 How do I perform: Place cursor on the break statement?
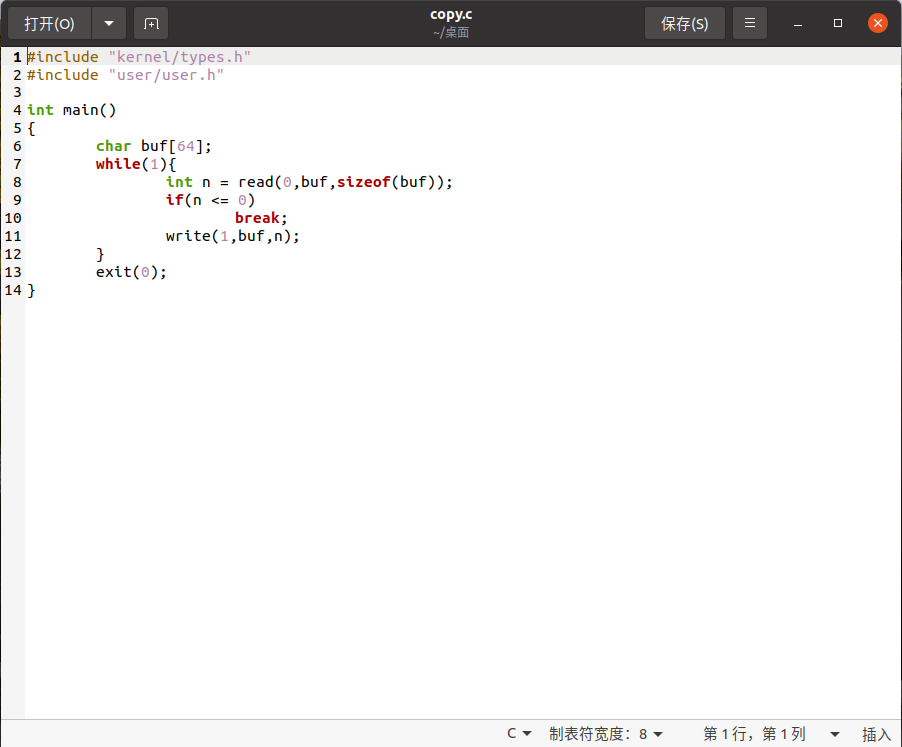[x=259, y=218]
